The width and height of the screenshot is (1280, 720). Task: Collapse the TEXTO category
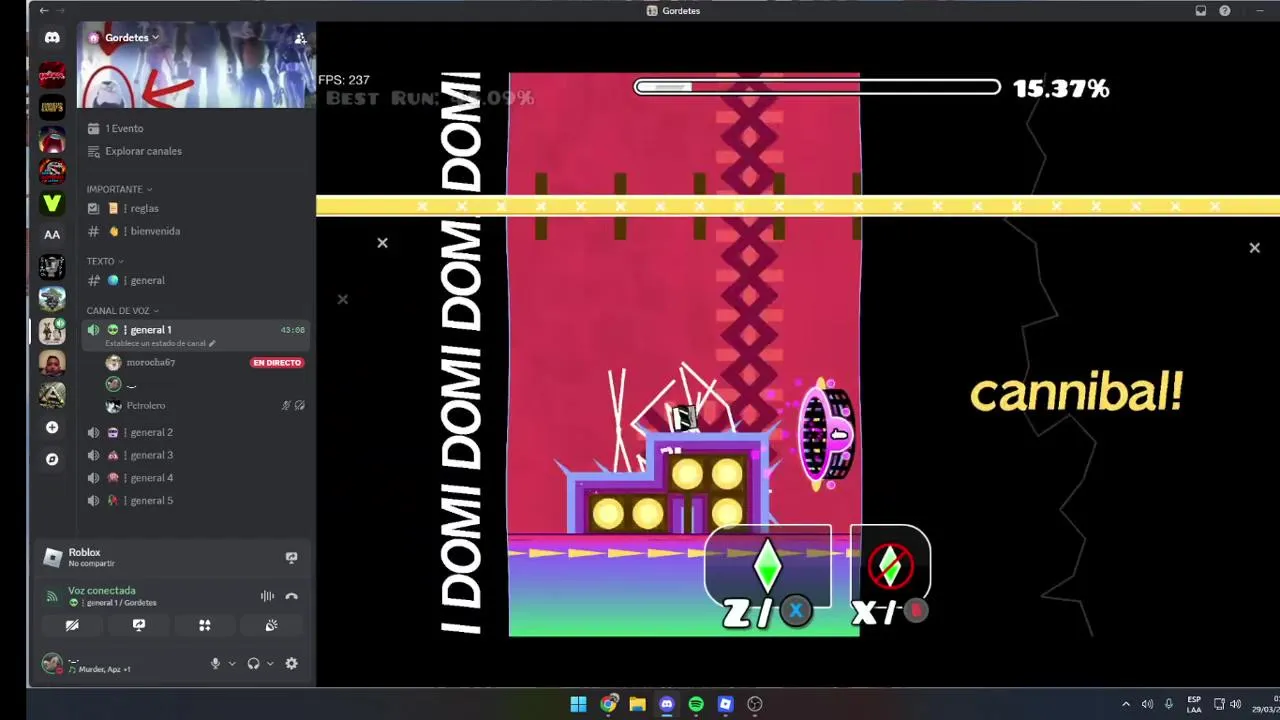tap(105, 261)
